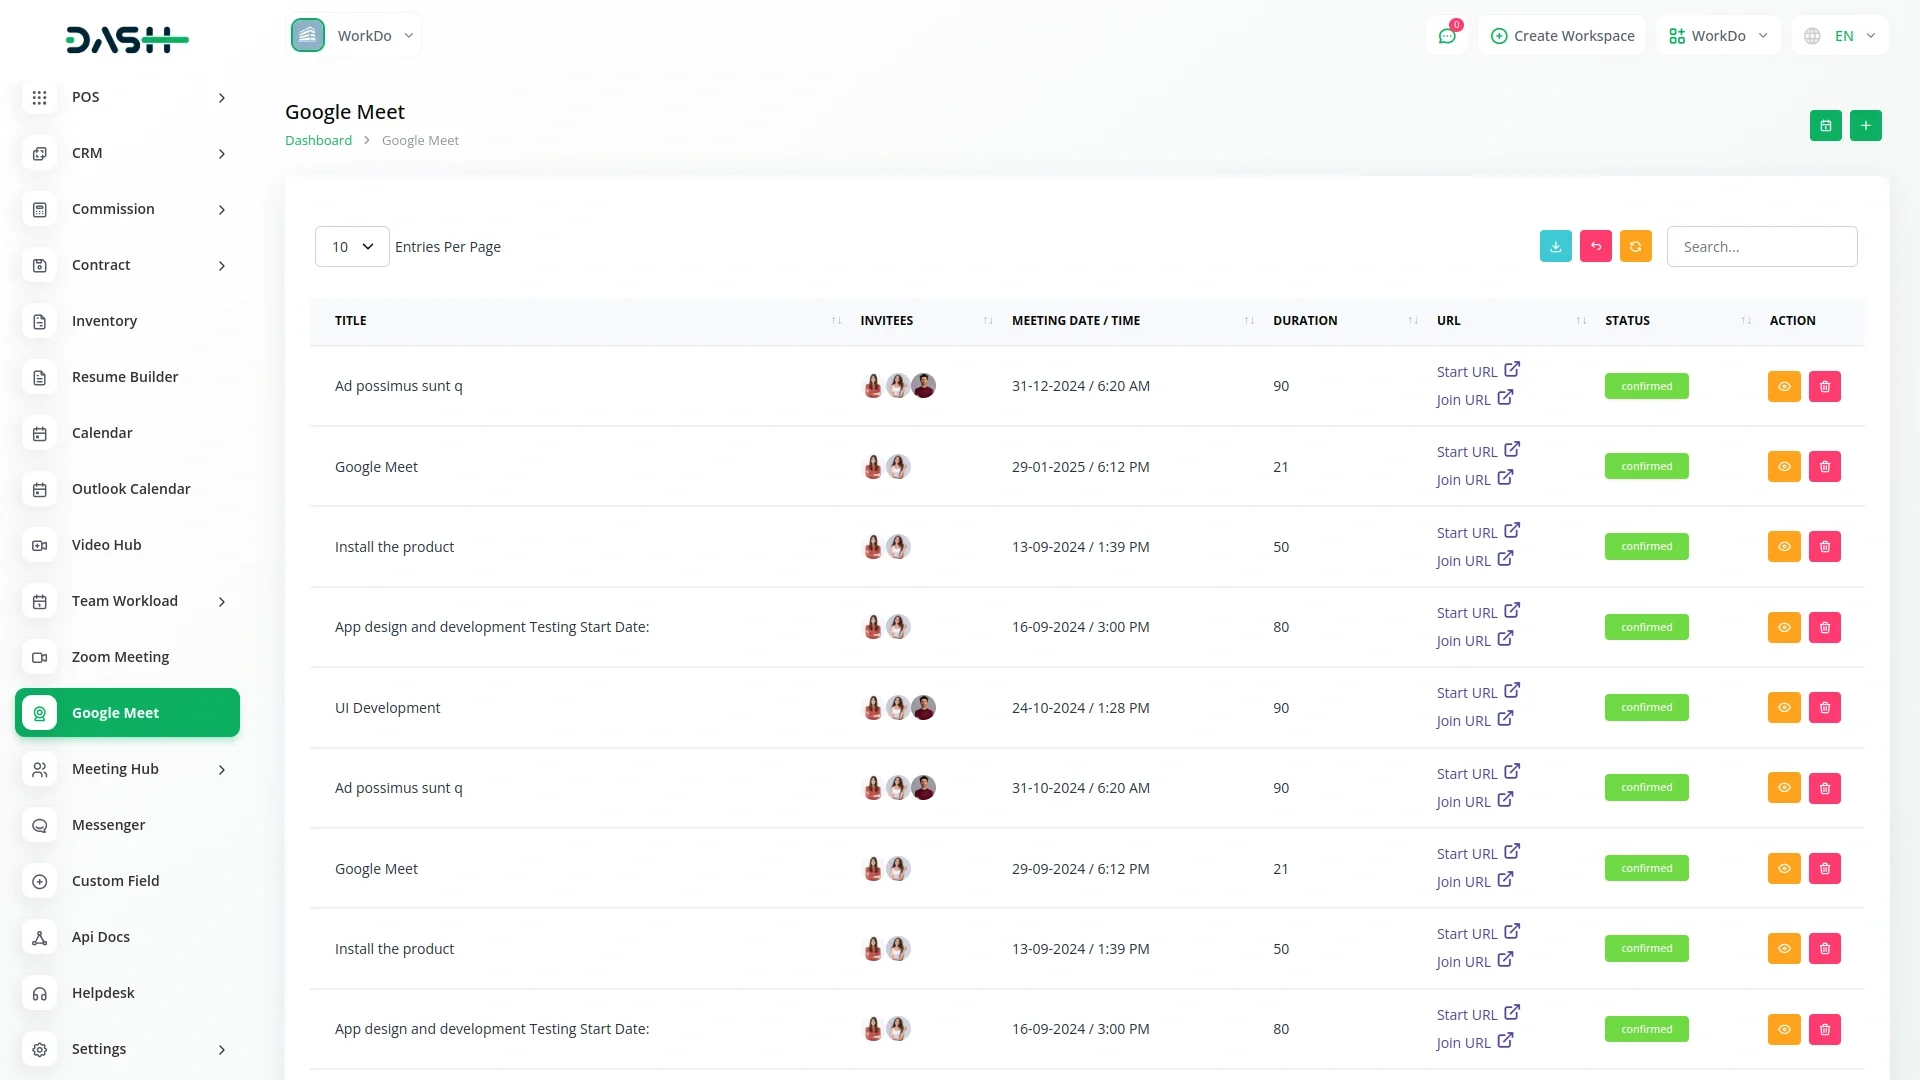Click the Dashboard breadcrumb link
The height and width of the screenshot is (1080, 1920).
[x=318, y=141]
